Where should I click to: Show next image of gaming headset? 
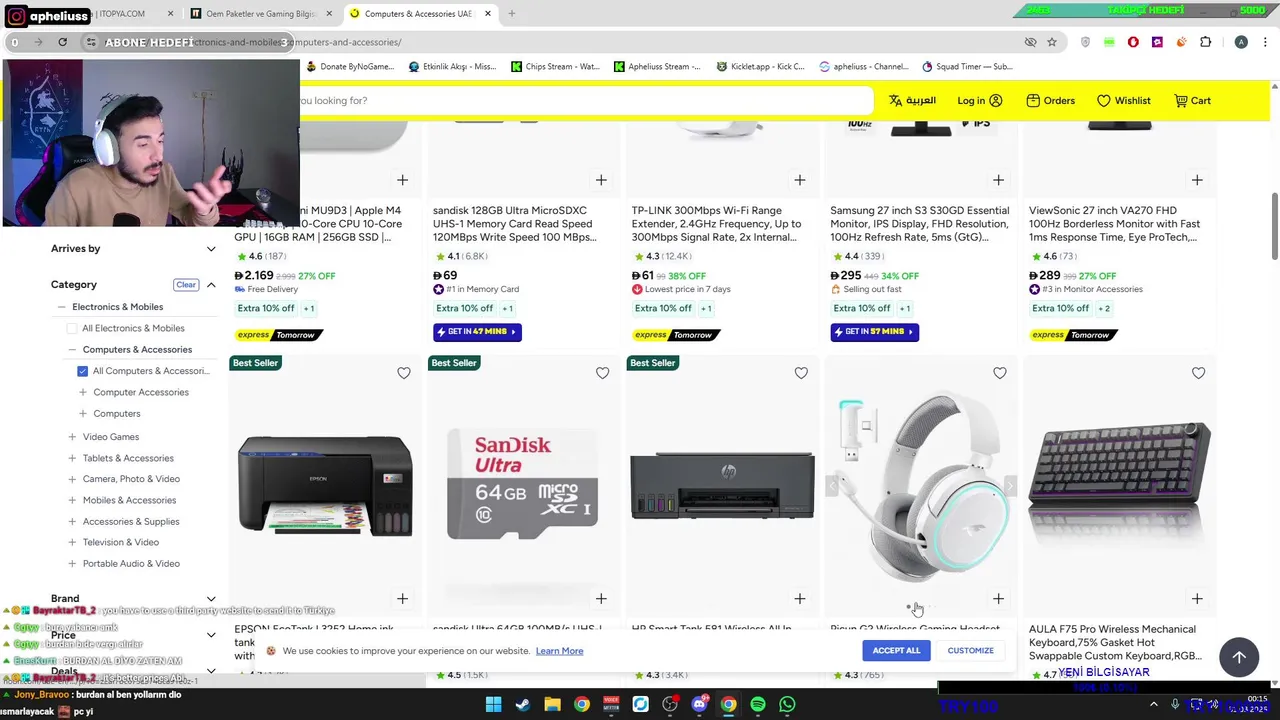(x=1009, y=486)
